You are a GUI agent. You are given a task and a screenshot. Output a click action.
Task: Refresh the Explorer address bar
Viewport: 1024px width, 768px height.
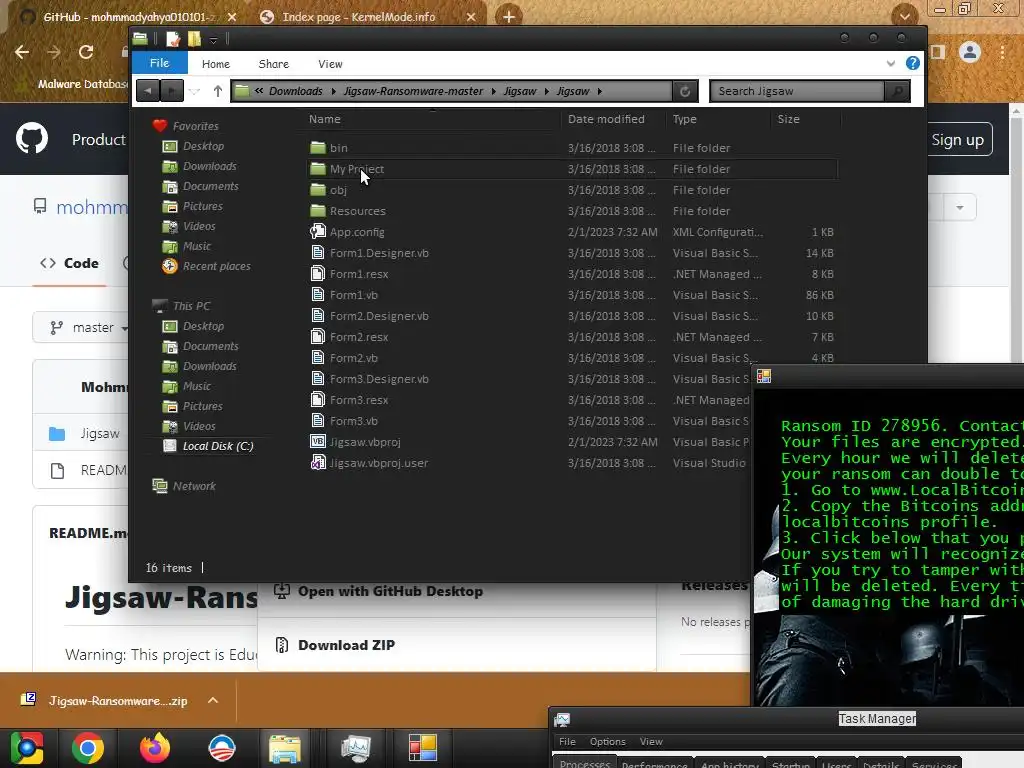(685, 91)
